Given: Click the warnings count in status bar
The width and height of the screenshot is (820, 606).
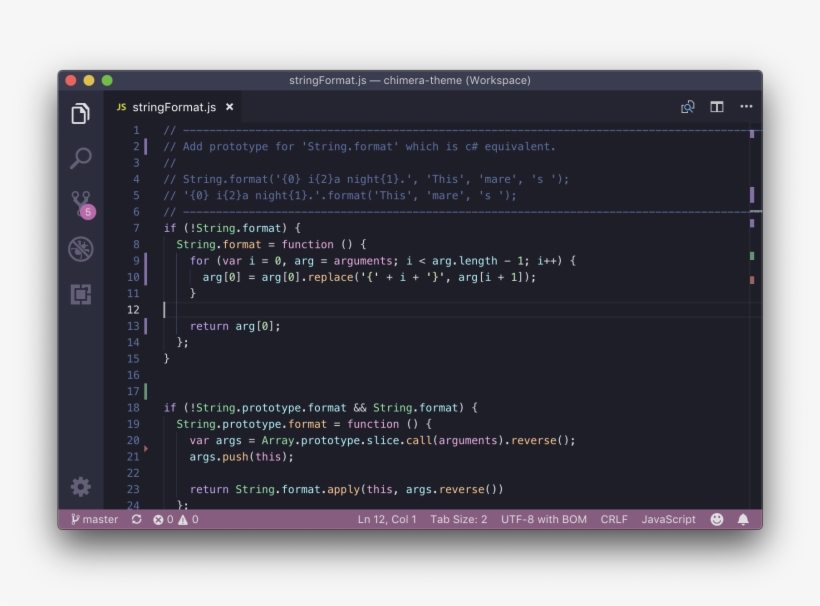Looking at the screenshot, I should [x=188, y=519].
